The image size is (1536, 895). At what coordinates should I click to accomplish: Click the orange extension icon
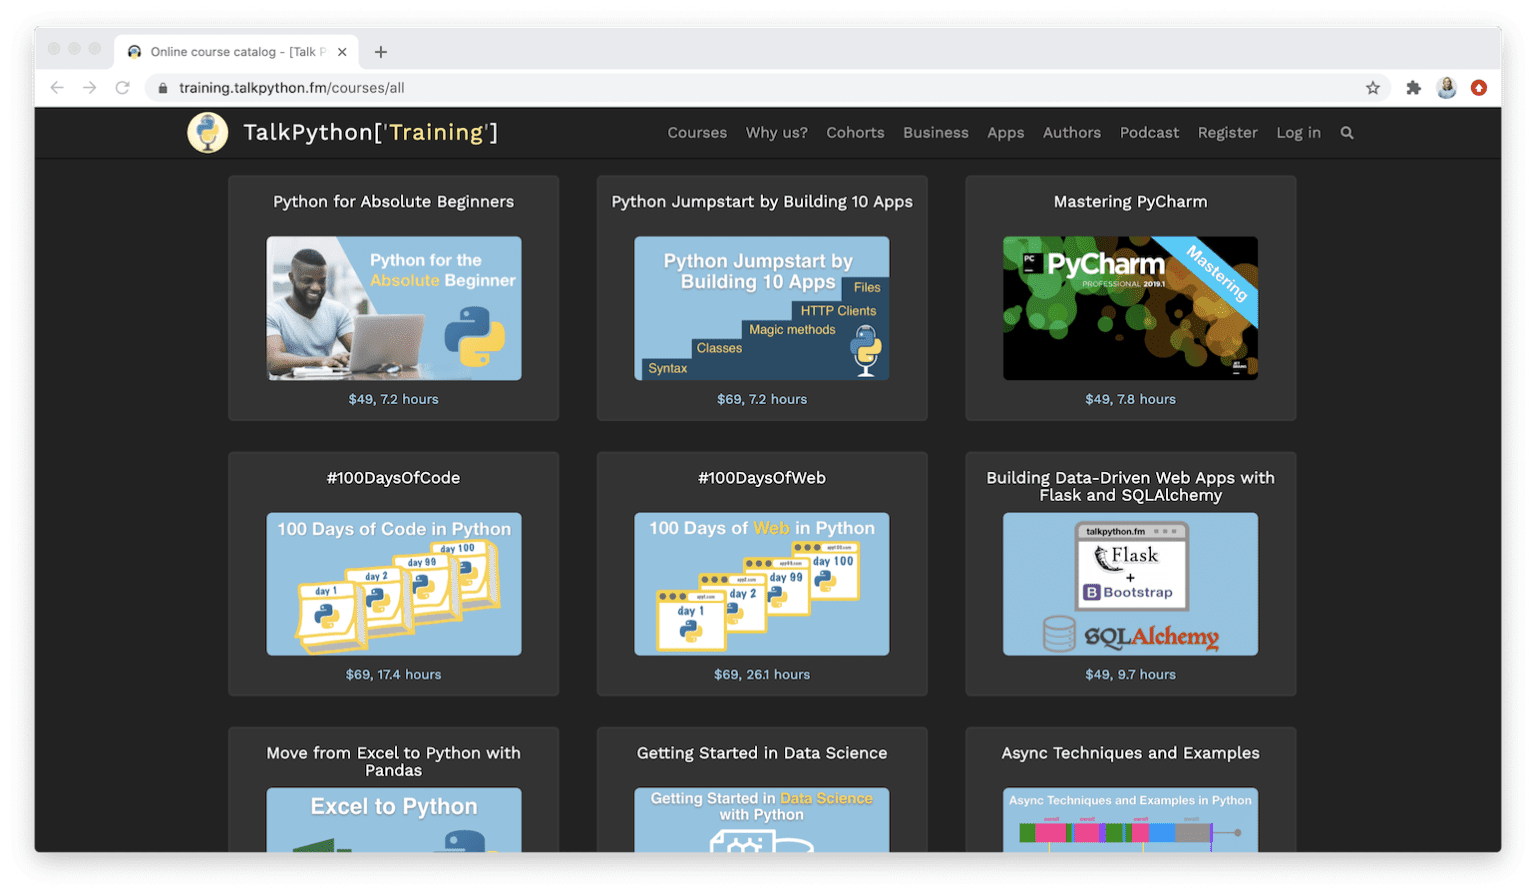[x=1479, y=87]
